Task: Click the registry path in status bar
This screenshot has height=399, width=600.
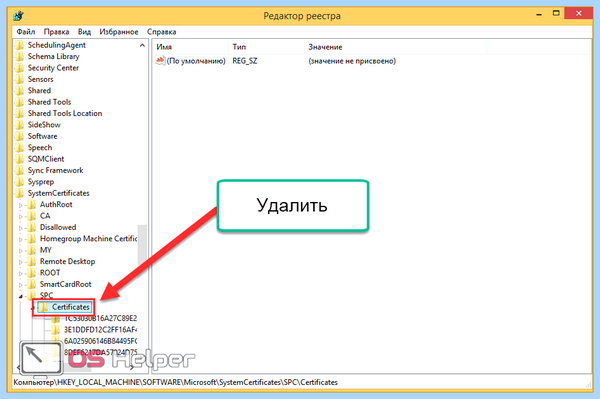Action: coord(176,382)
